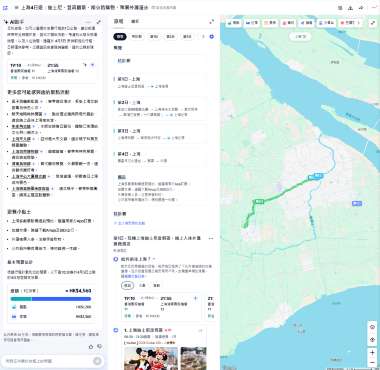Open the Mickey and Minnie Disney photo
The width and height of the screenshot is (380, 370).
[x=151, y=358]
